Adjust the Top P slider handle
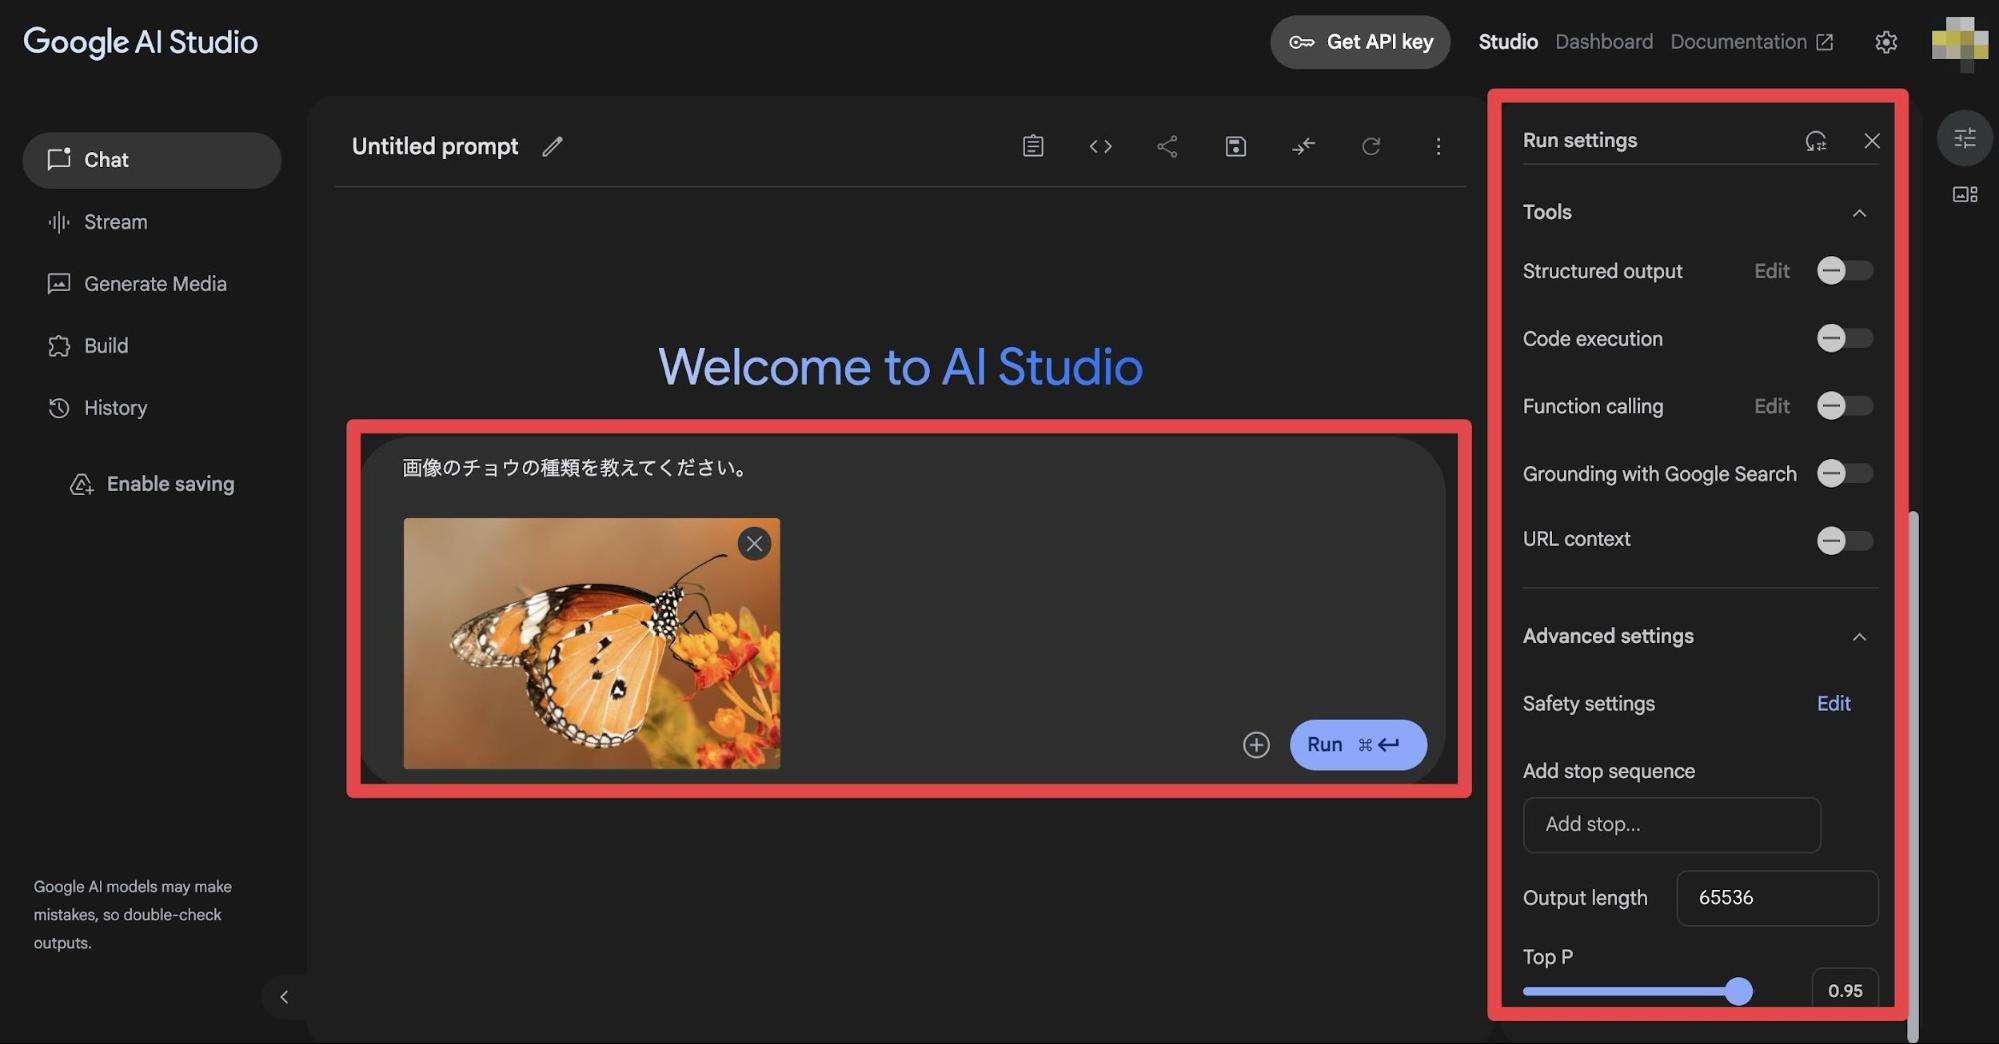Screen dimensions: 1999x1044 1739,991
